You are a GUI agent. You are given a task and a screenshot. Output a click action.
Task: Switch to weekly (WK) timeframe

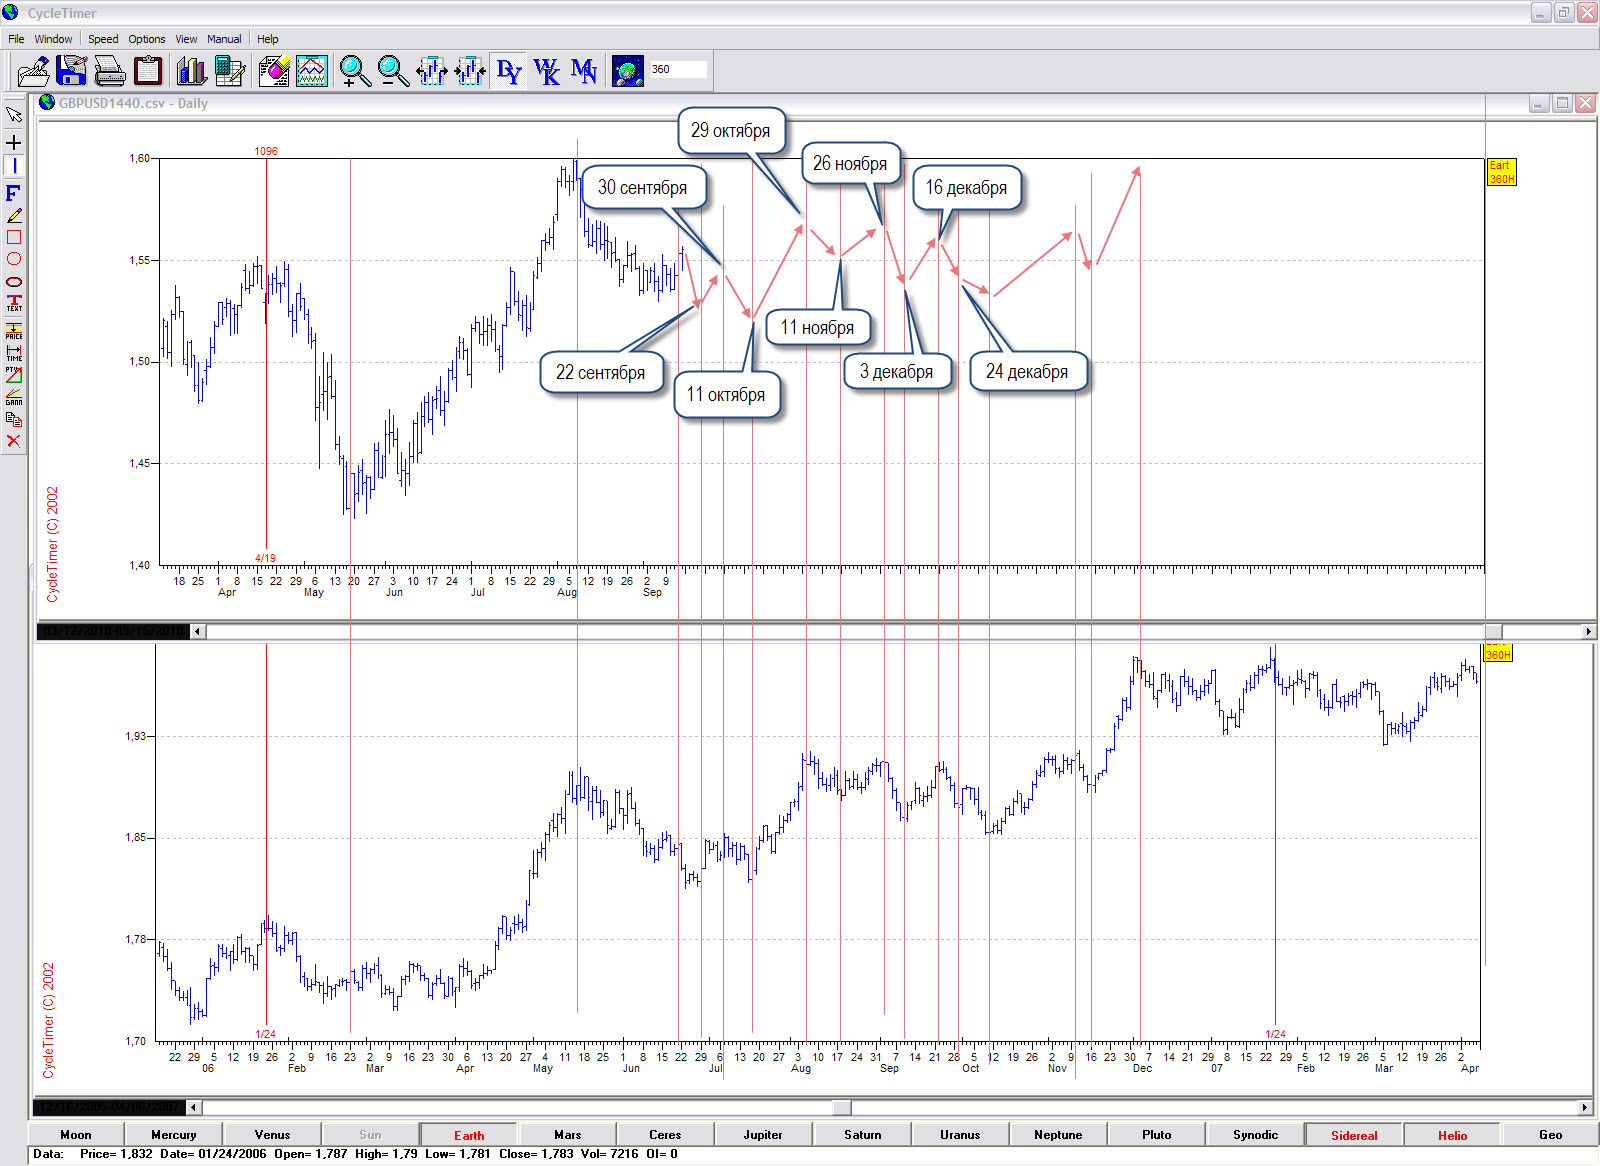[x=547, y=71]
